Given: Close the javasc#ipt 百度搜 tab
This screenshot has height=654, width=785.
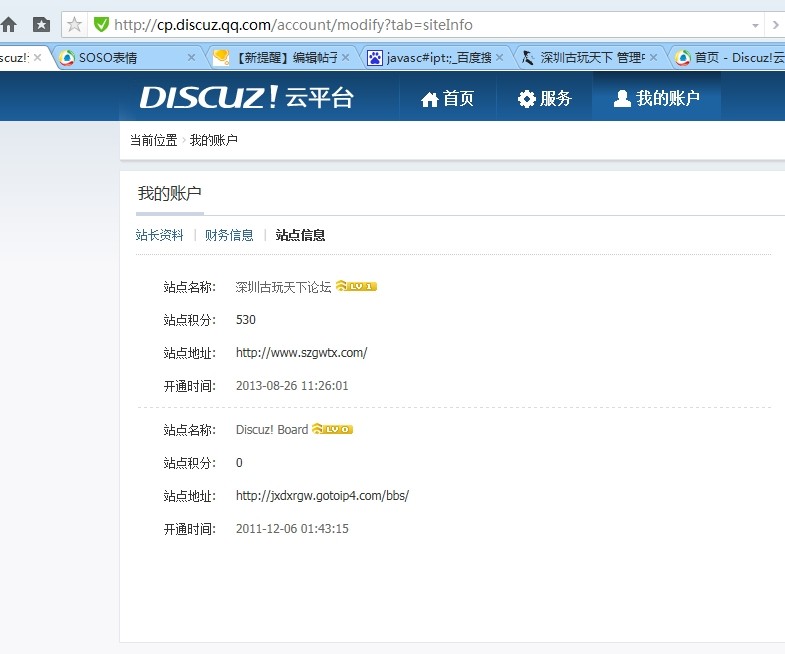Looking at the screenshot, I should click(500, 58).
